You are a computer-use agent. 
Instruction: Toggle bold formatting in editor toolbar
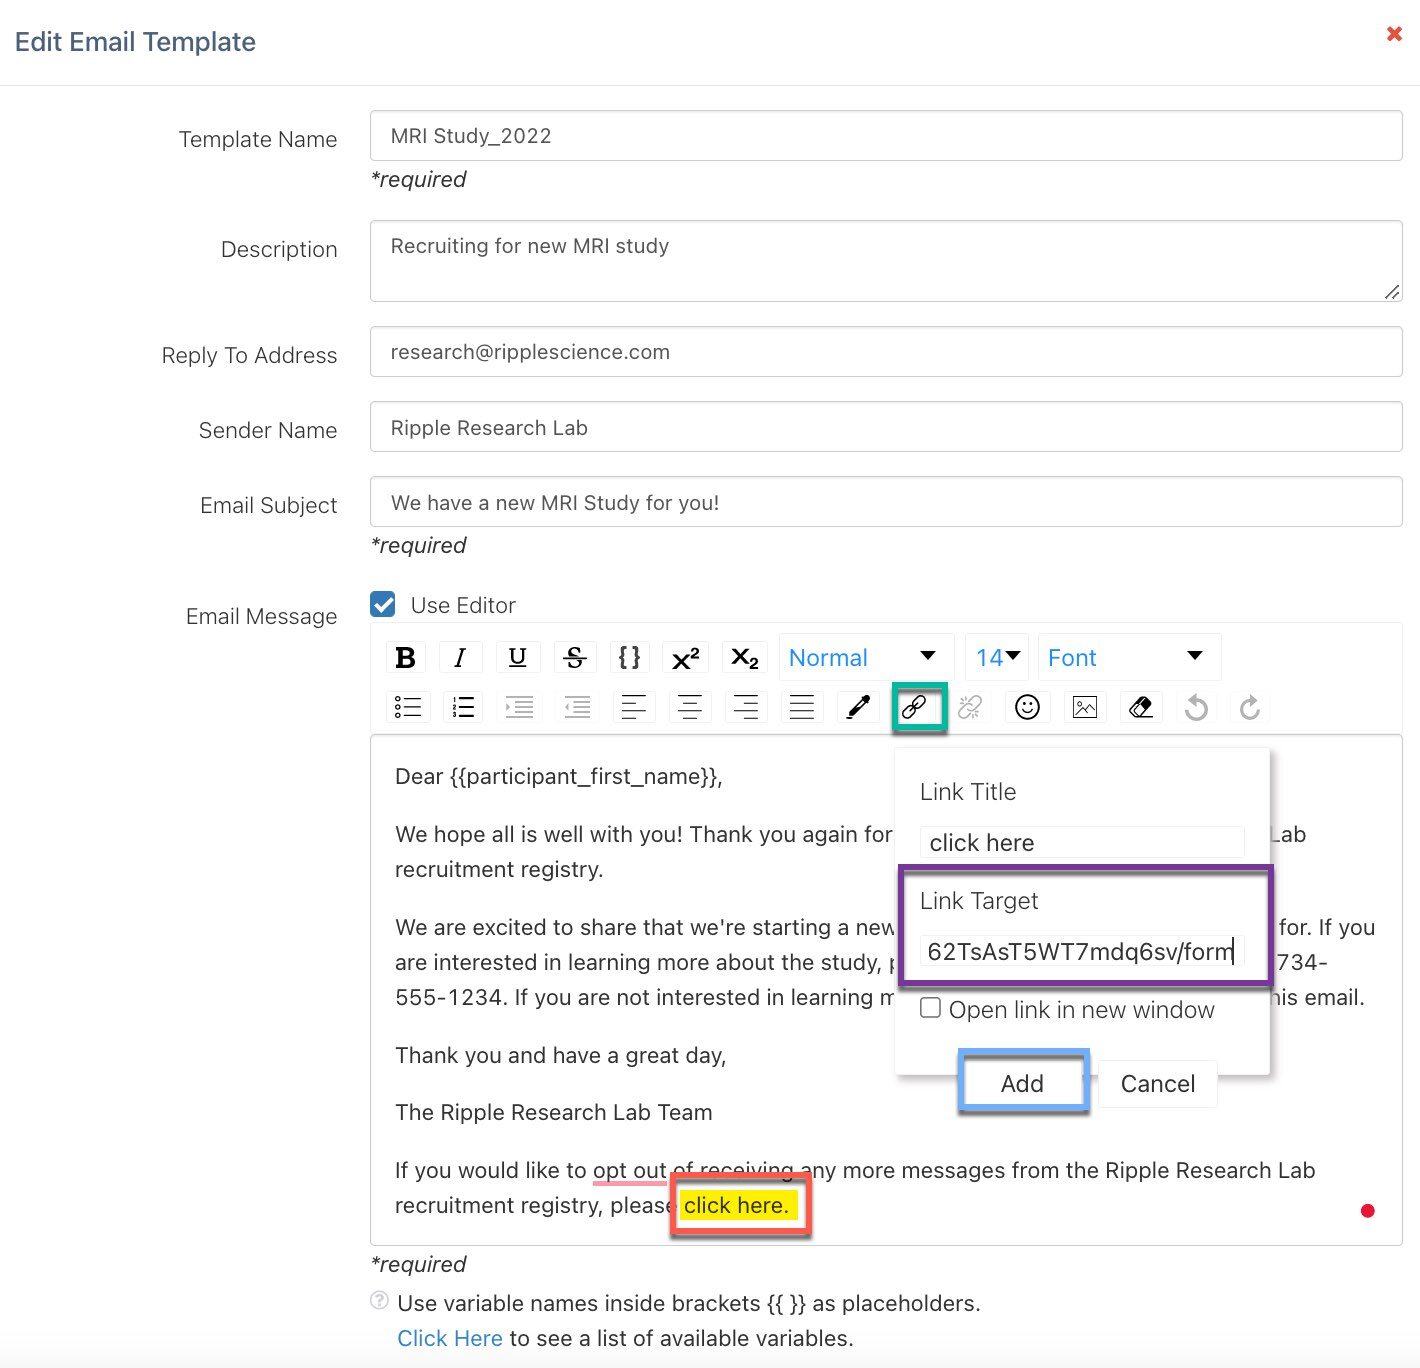[405, 657]
